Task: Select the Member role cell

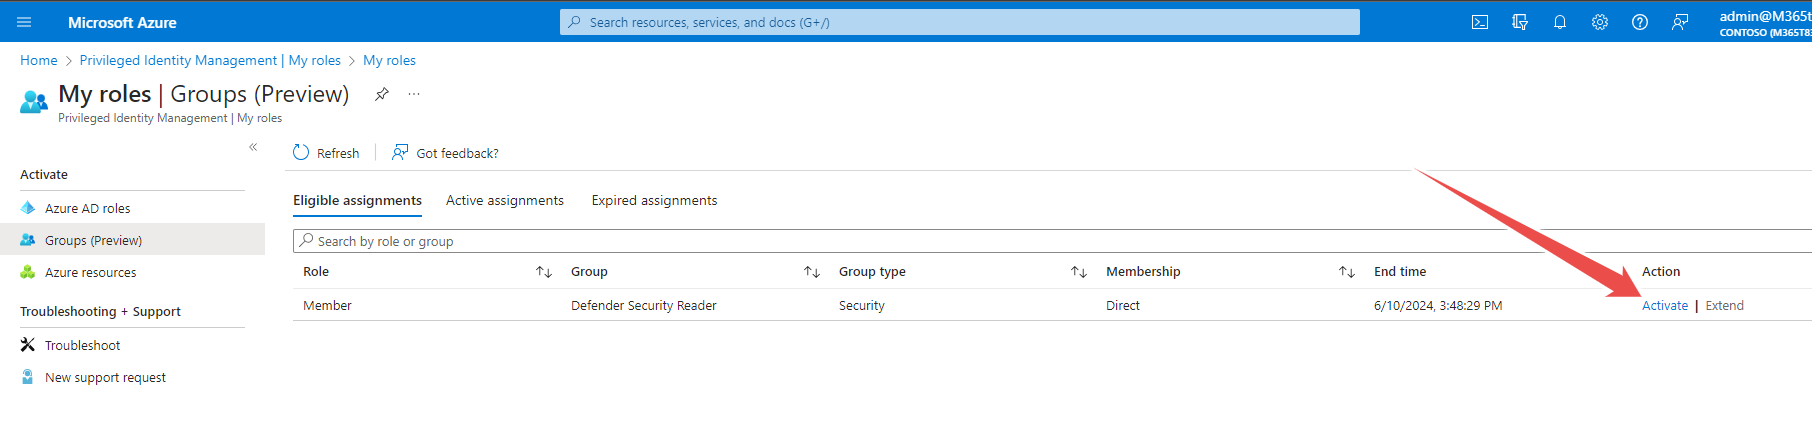Action: tap(327, 306)
